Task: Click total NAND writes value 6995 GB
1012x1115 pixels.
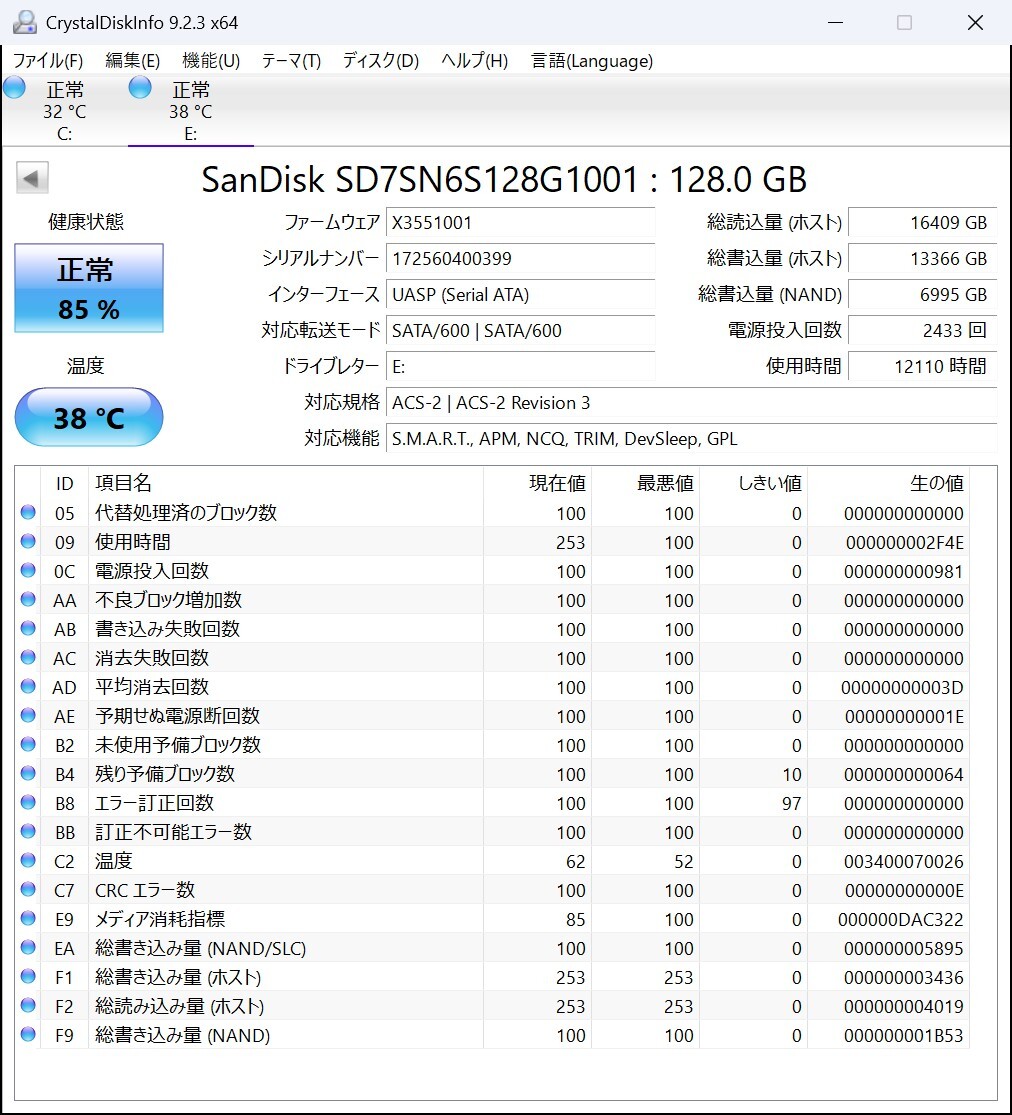Action: tap(922, 294)
